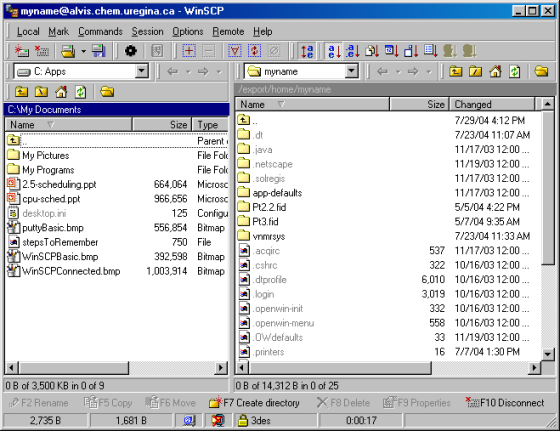Image resolution: width=560 pixels, height=431 pixels.
Task: Click the remote Refresh icon
Action: pyautogui.click(x=514, y=71)
